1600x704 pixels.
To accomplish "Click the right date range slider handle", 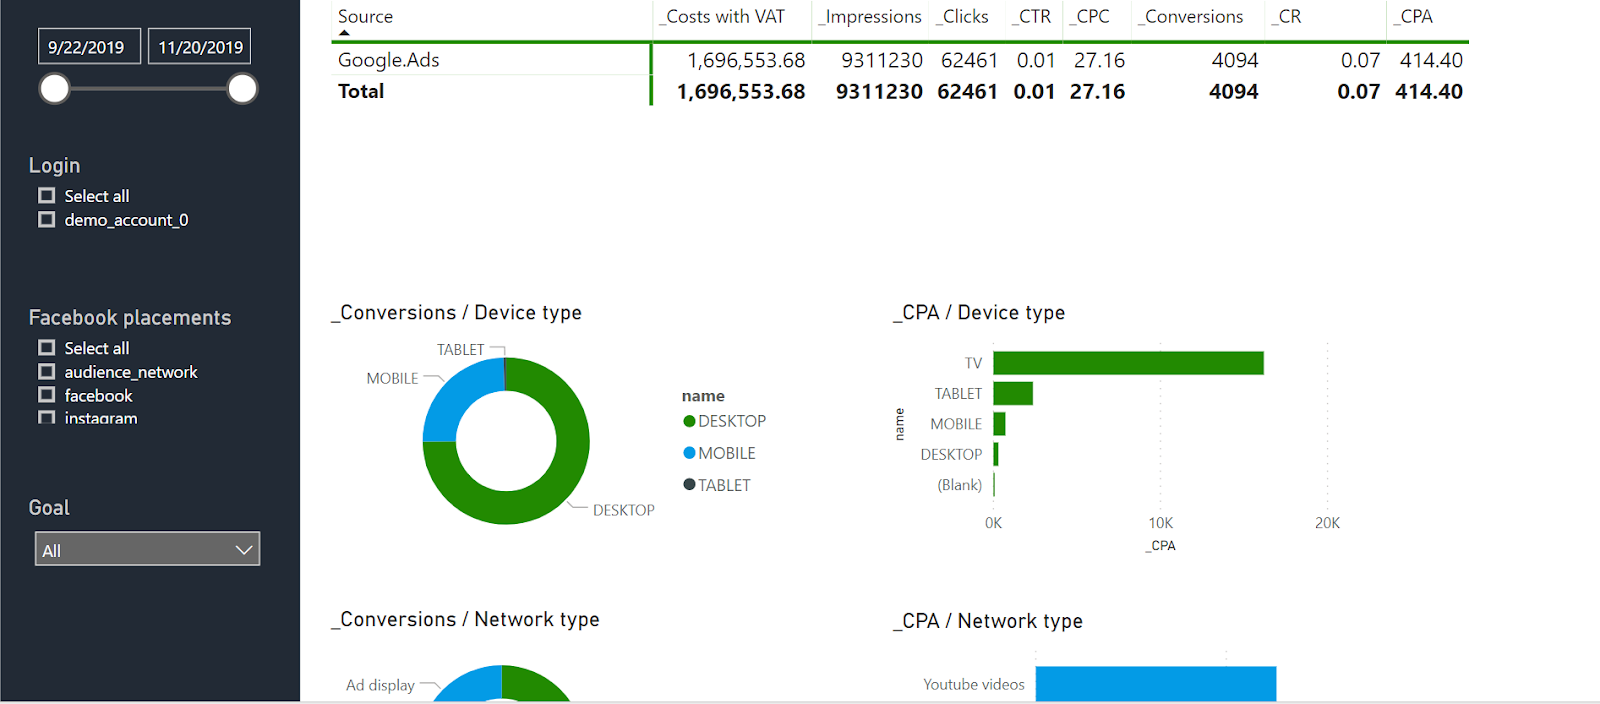I will click(242, 89).
